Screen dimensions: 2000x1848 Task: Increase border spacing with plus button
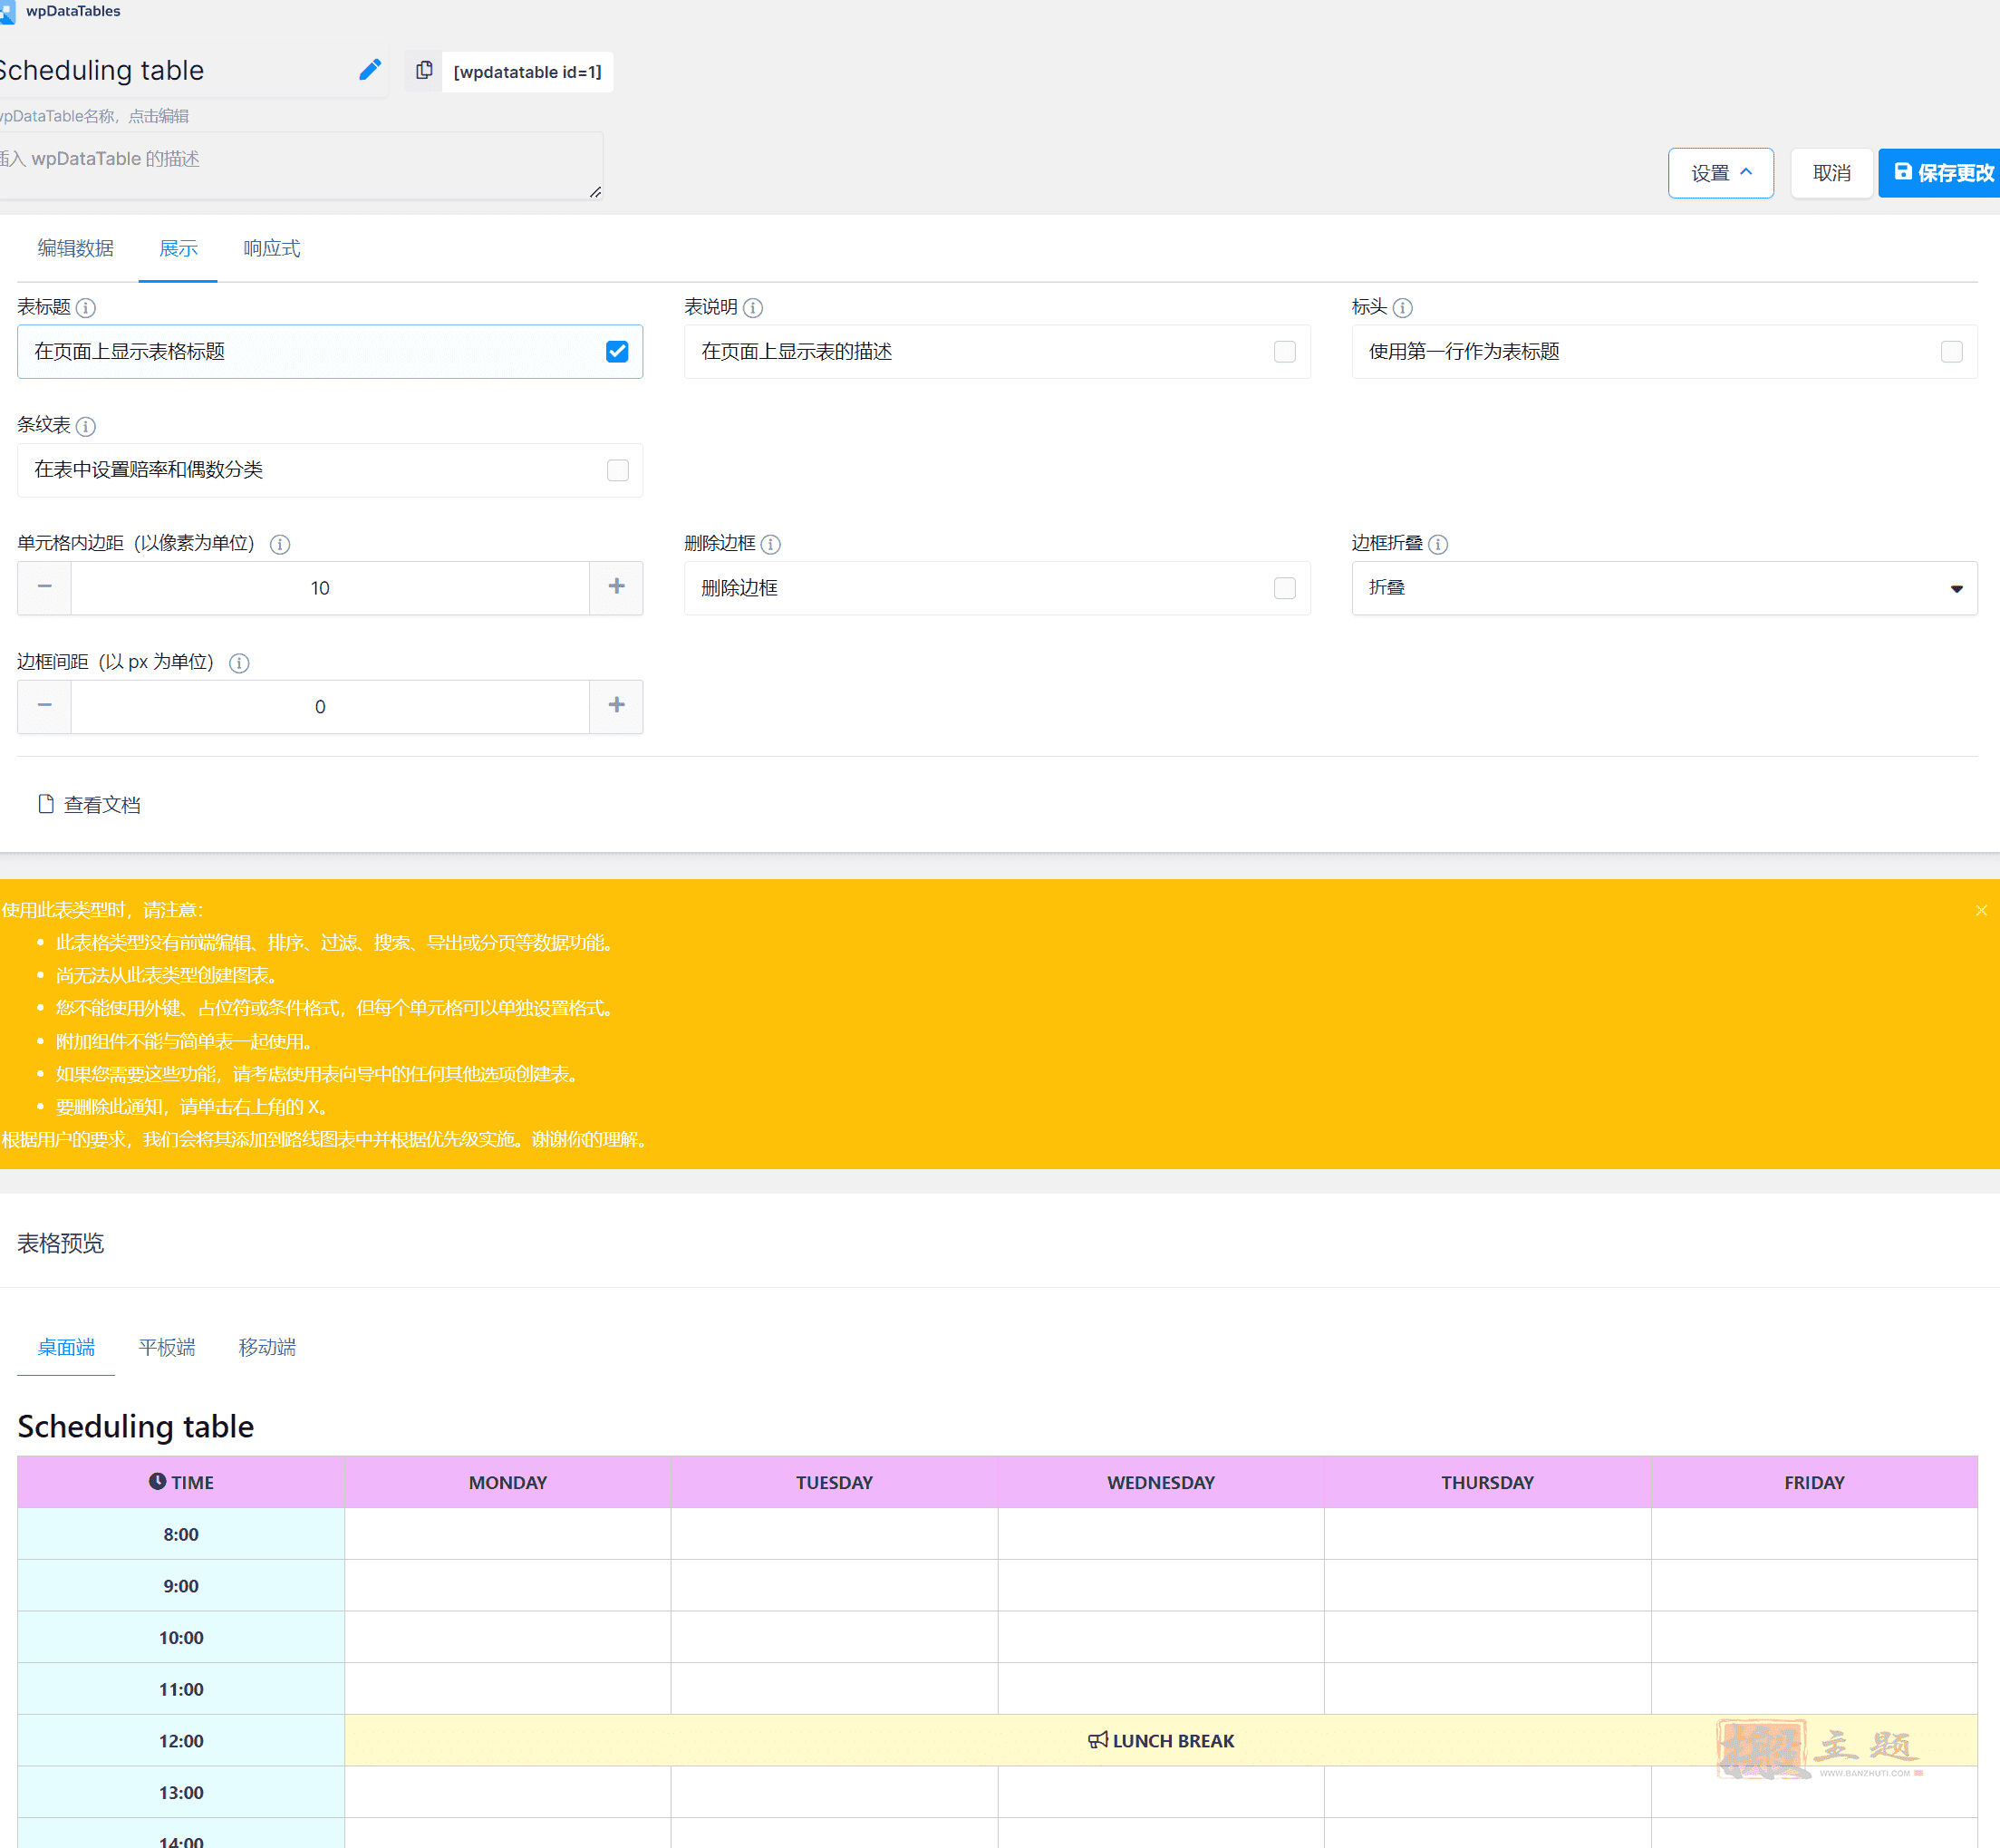coord(616,707)
